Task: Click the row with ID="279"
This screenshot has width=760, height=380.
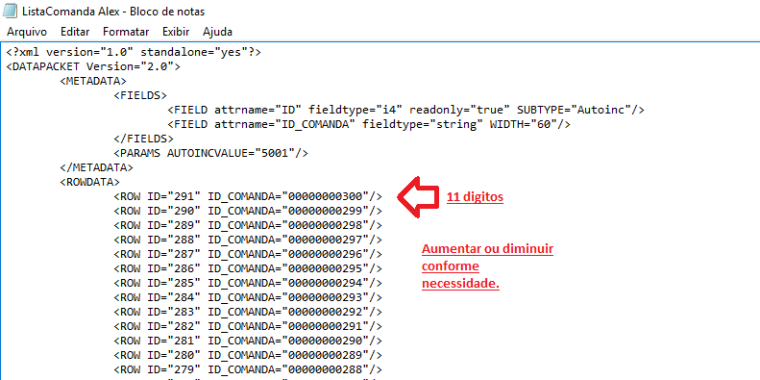Action: coord(248,369)
